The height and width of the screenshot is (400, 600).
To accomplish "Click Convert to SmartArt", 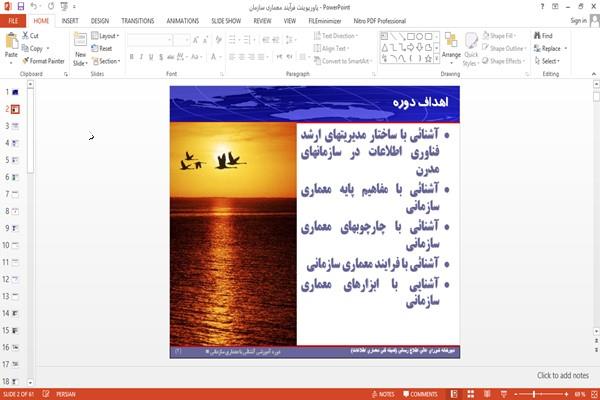I will point(342,61).
